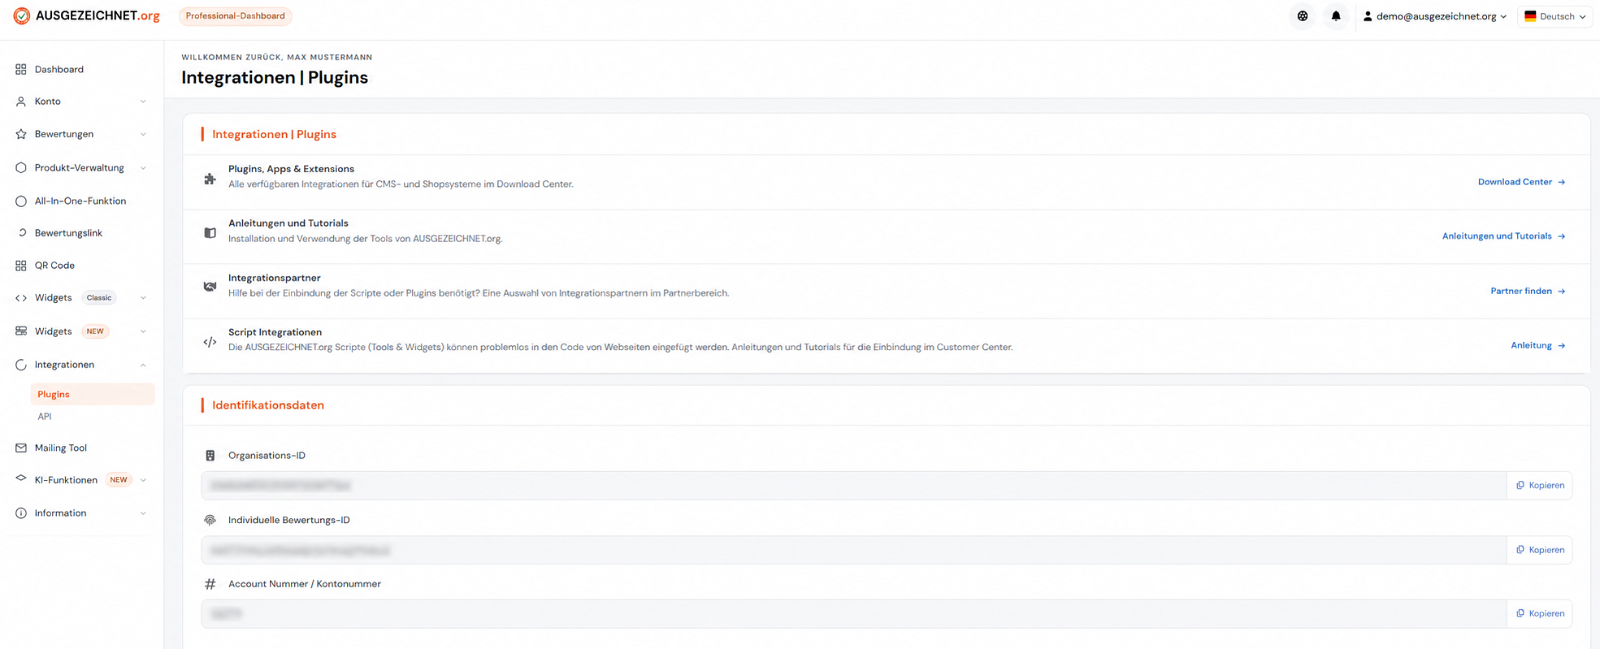1600x649 pixels.
Task: Click the Information circle icon
Action: click(21, 513)
